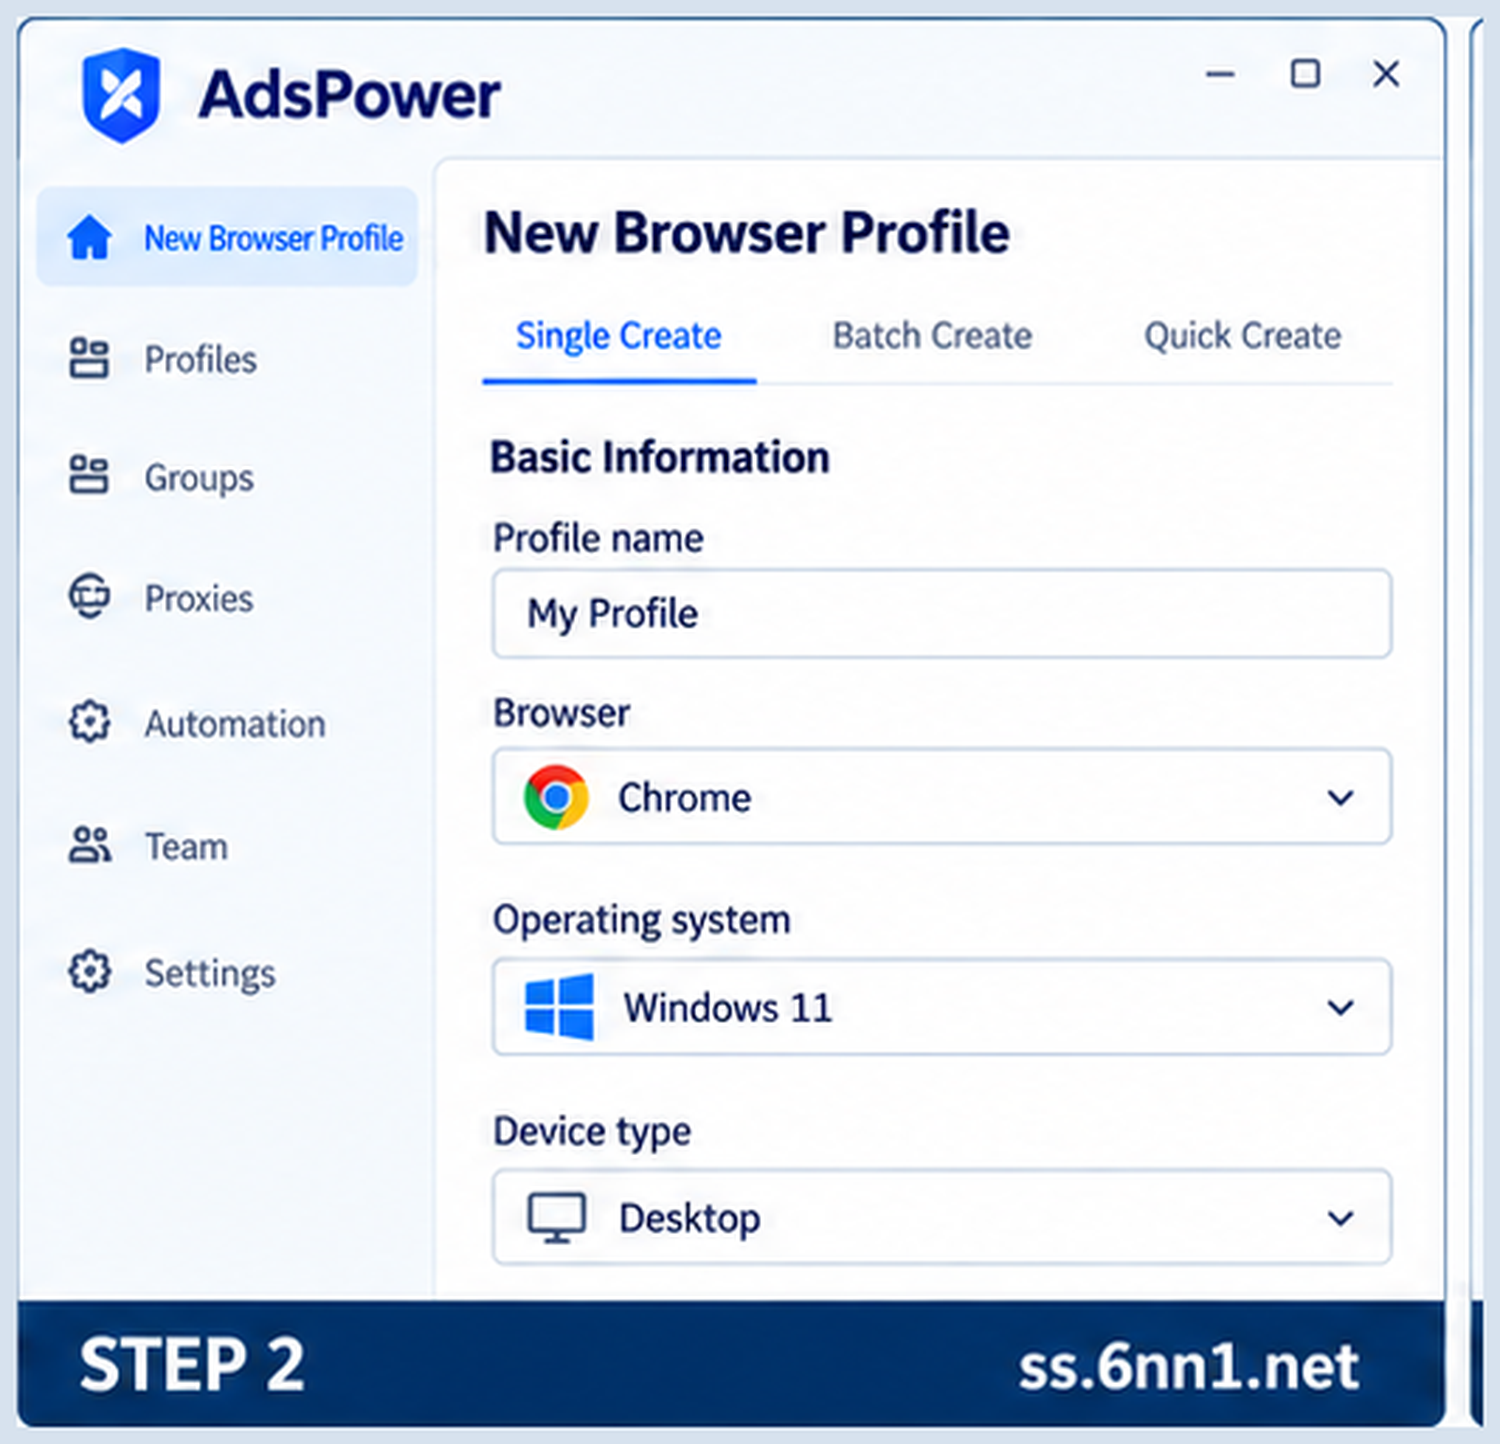Click the monitor icon in Device type field
Viewport: 1500px width, 1444px height.
(x=556, y=1217)
